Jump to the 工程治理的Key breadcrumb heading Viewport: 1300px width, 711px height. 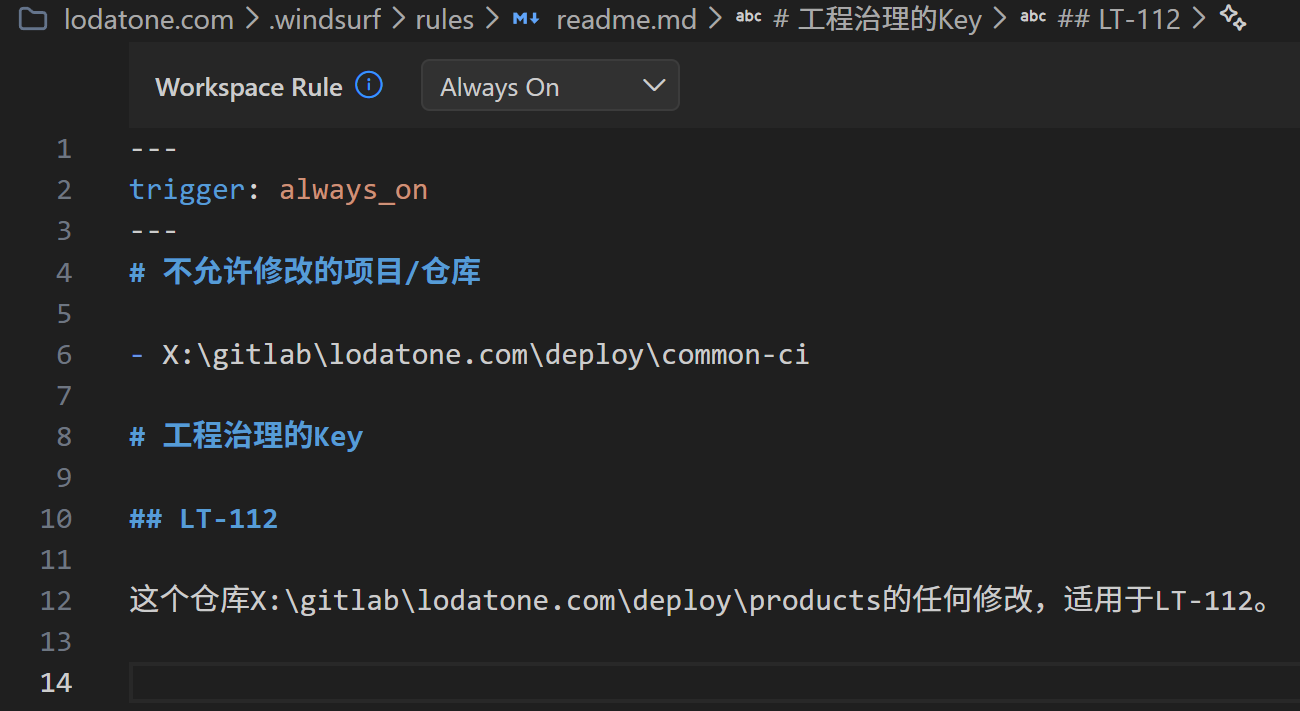click(878, 19)
